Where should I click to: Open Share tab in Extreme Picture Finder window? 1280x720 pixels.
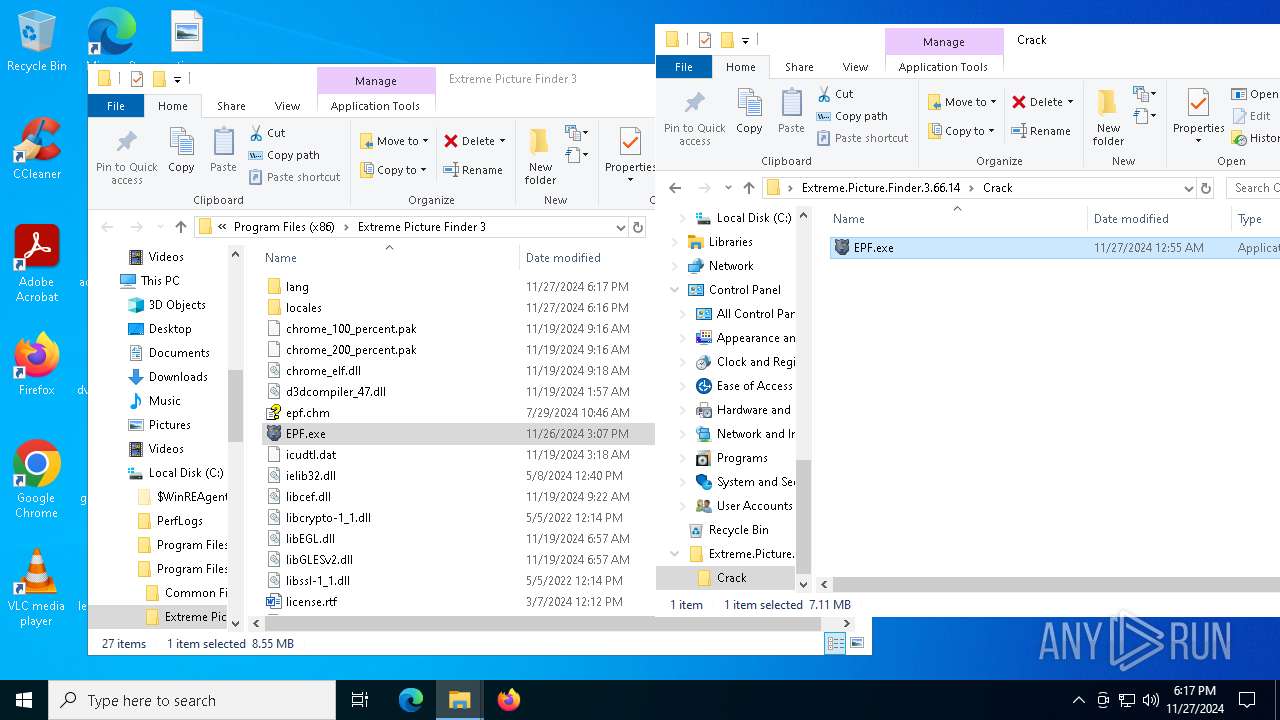click(231, 106)
